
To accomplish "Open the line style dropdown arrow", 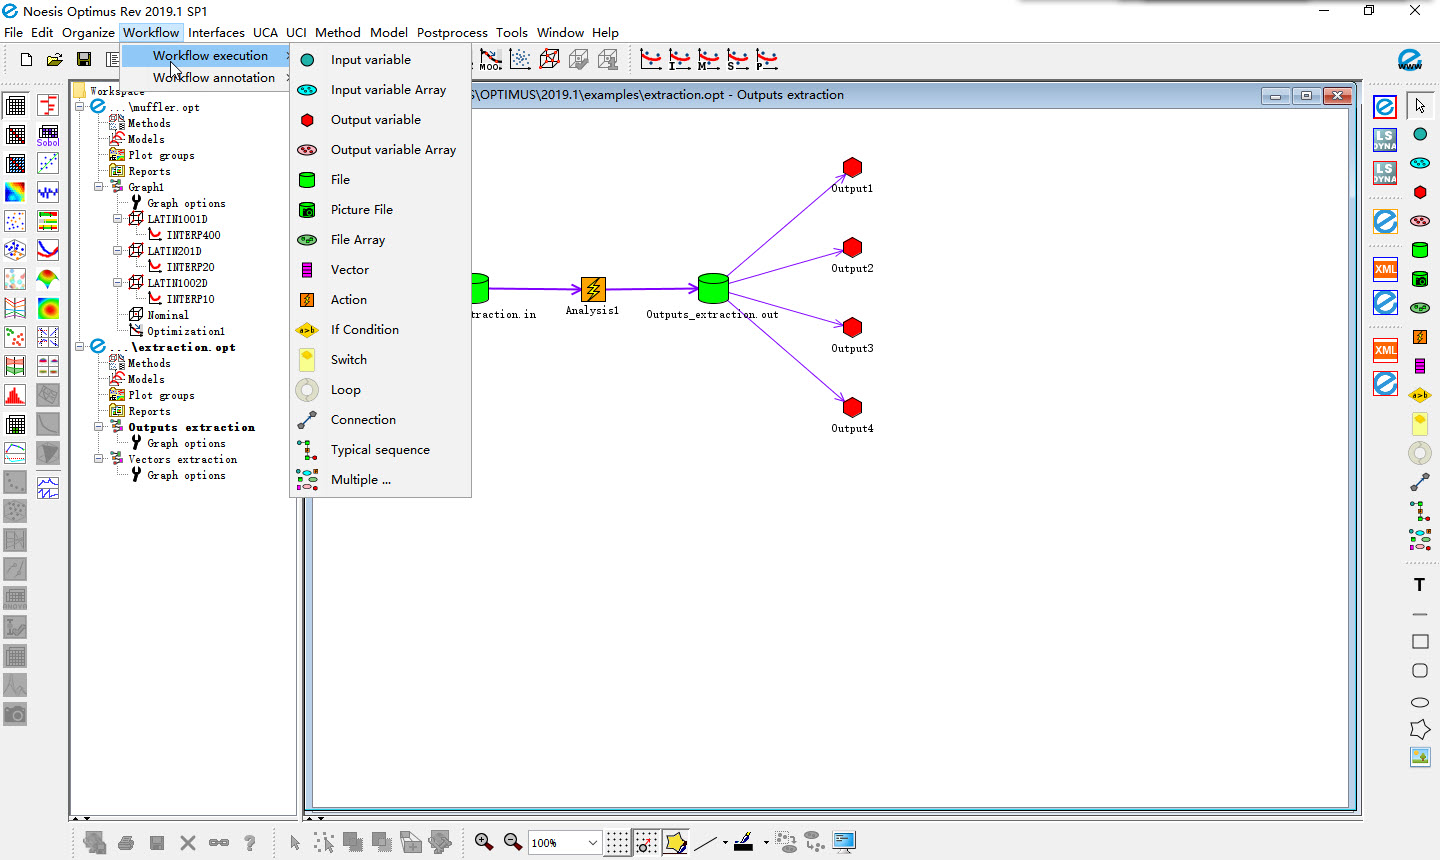I will (725, 842).
